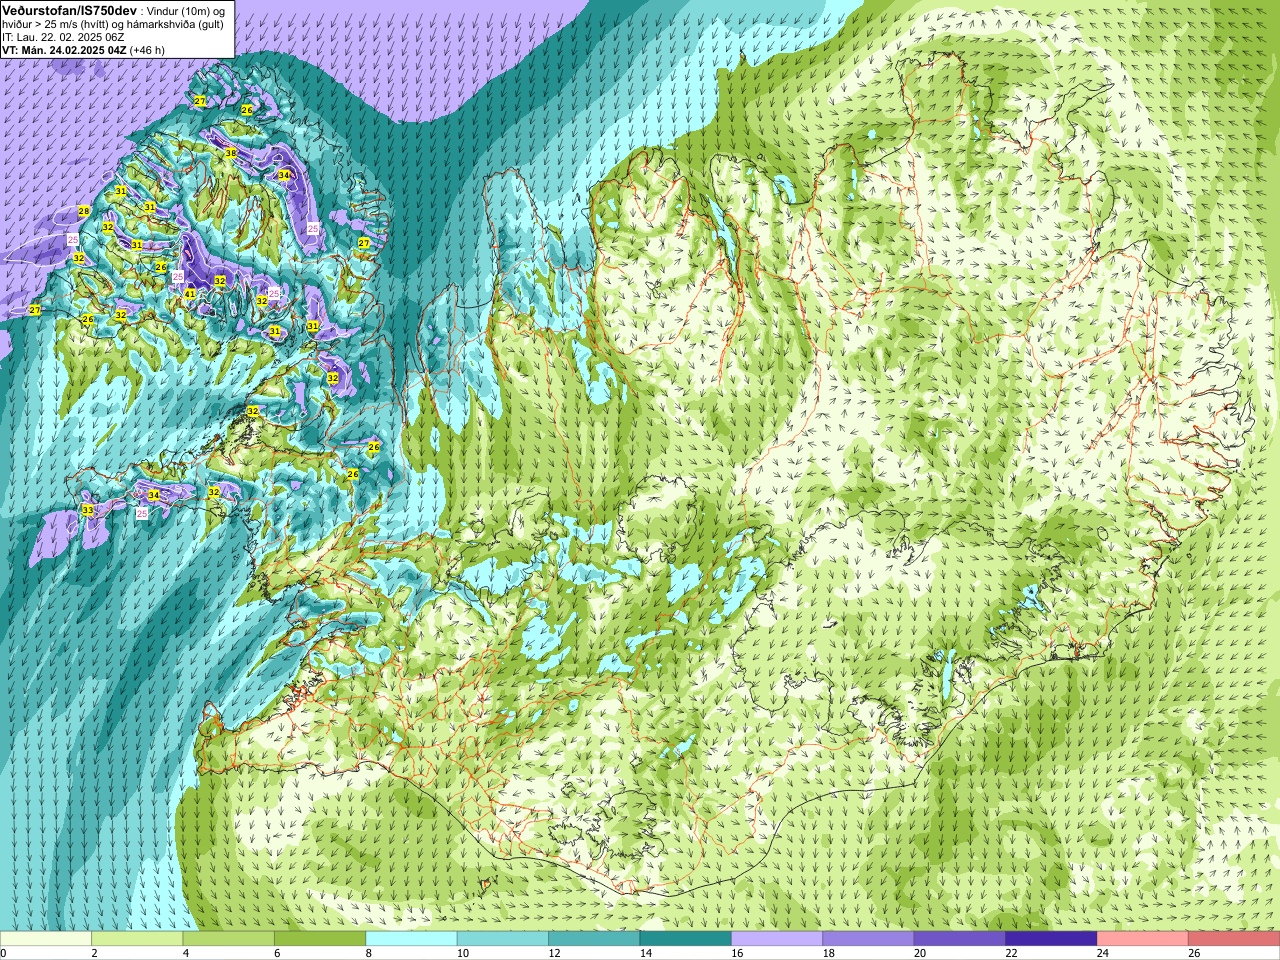The height and width of the screenshot is (960, 1280).
Task: Click the yellow max gust label 38
Action: pyautogui.click(x=230, y=153)
